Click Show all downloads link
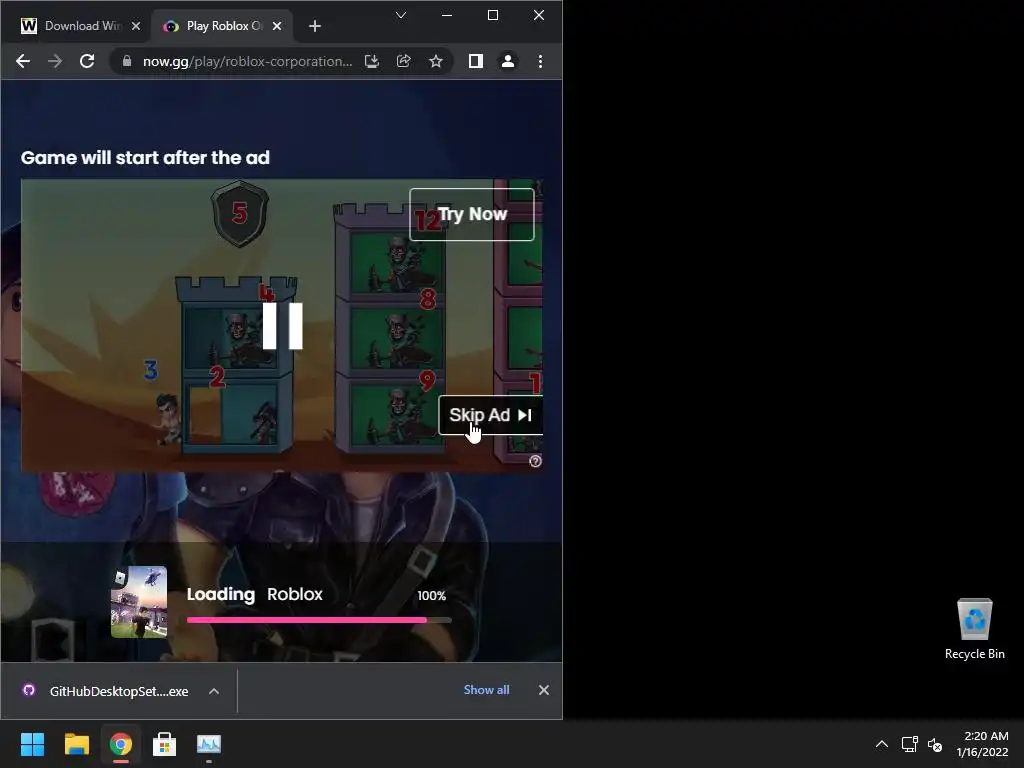 (x=487, y=690)
